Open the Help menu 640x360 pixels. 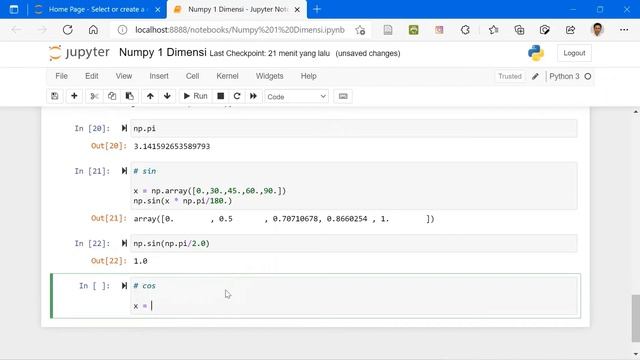[x=309, y=76]
